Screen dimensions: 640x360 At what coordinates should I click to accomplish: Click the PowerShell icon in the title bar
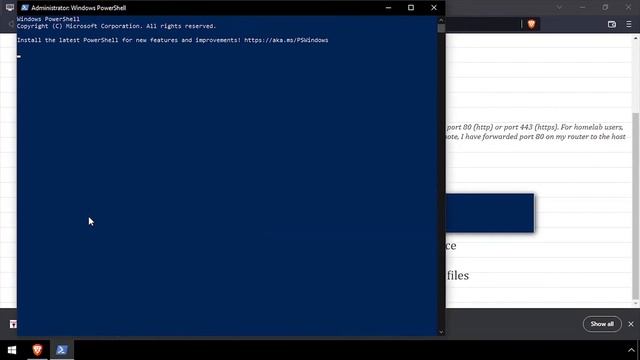pyautogui.click(x=24, y=8)
